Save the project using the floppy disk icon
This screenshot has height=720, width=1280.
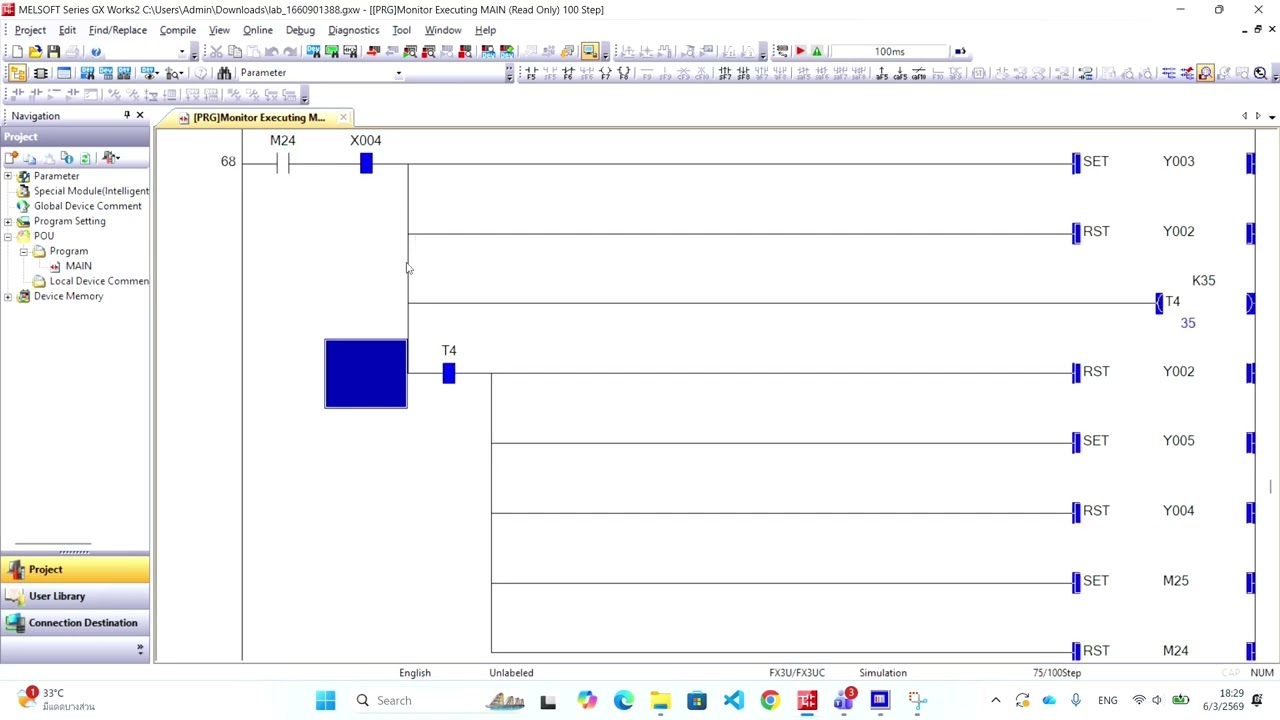(53, 51)
